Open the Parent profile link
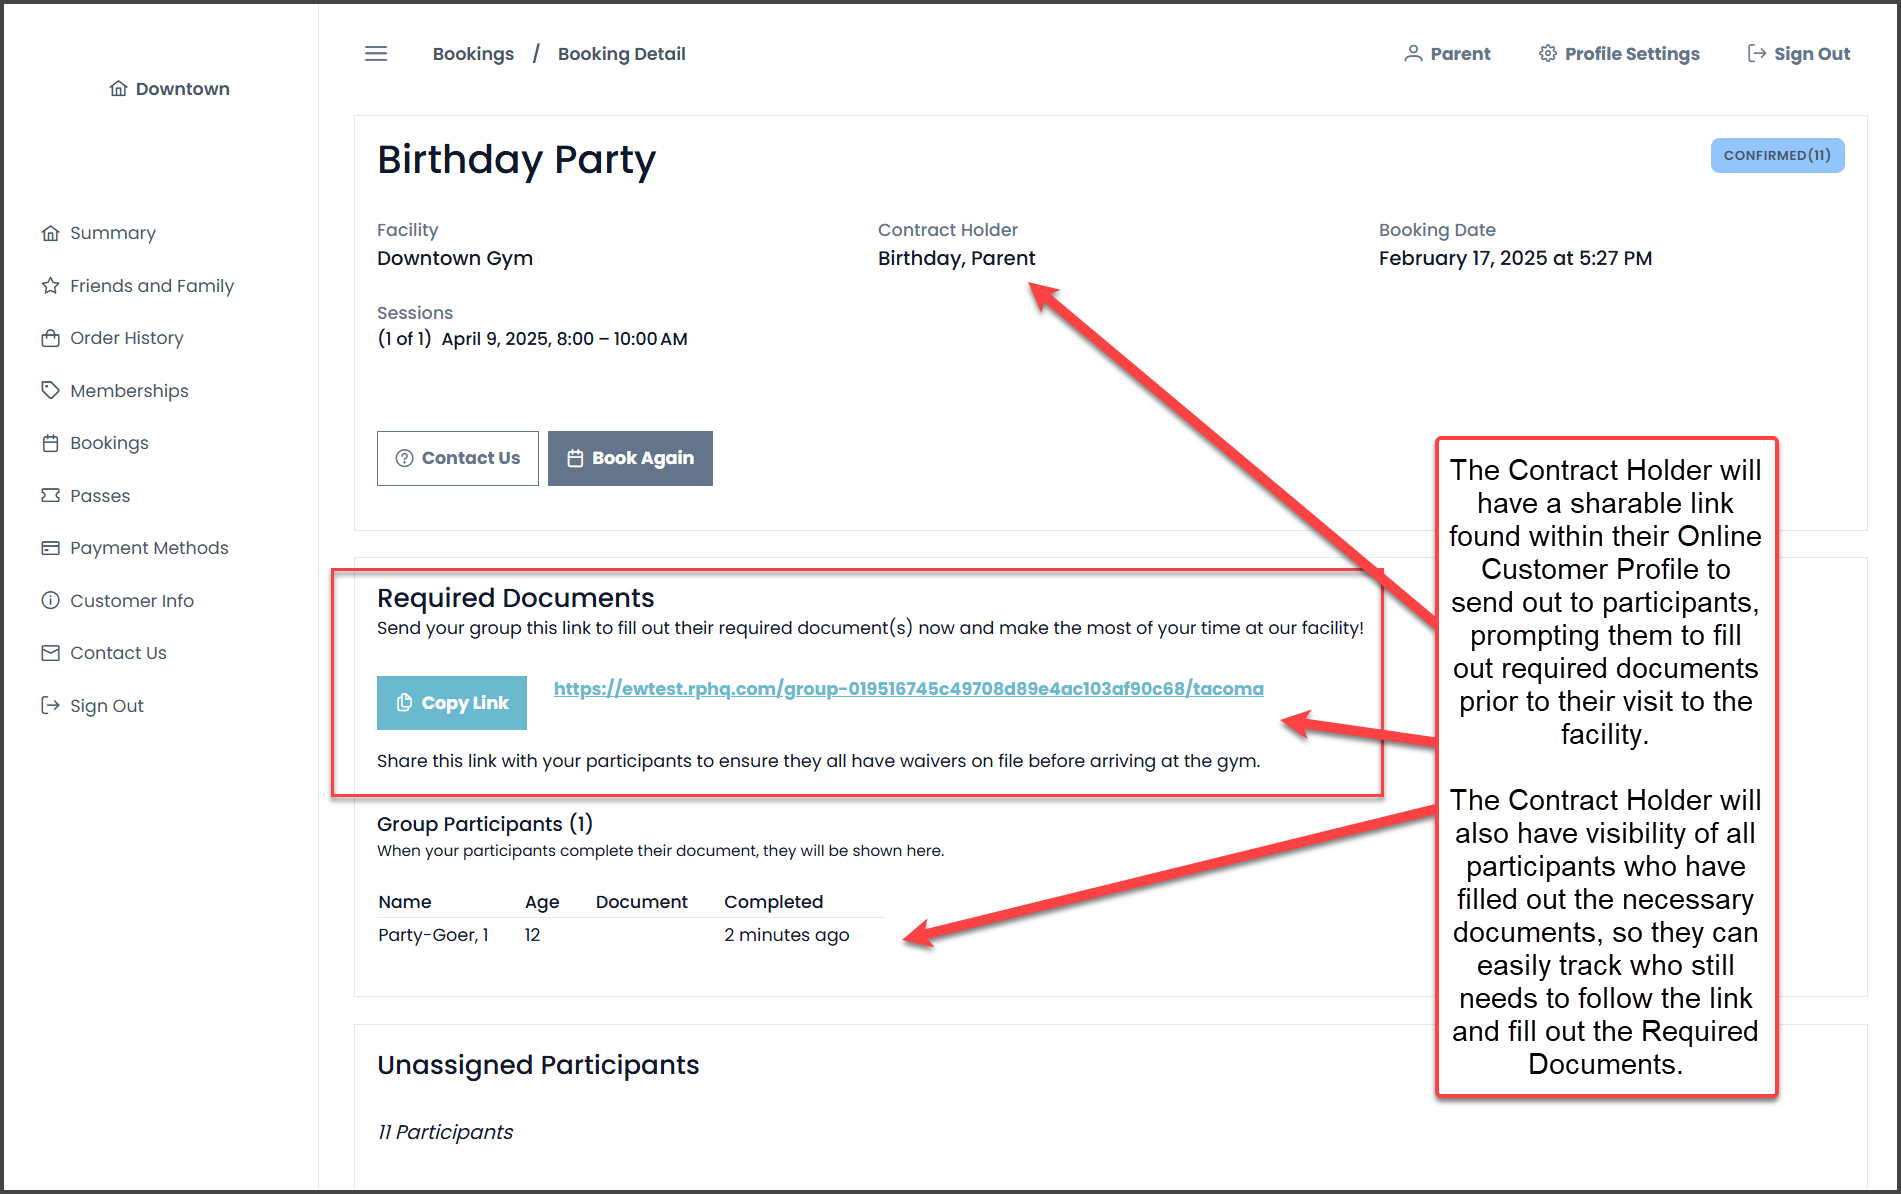This screenshot has height=1194, width=1901. click(1447, 54)
